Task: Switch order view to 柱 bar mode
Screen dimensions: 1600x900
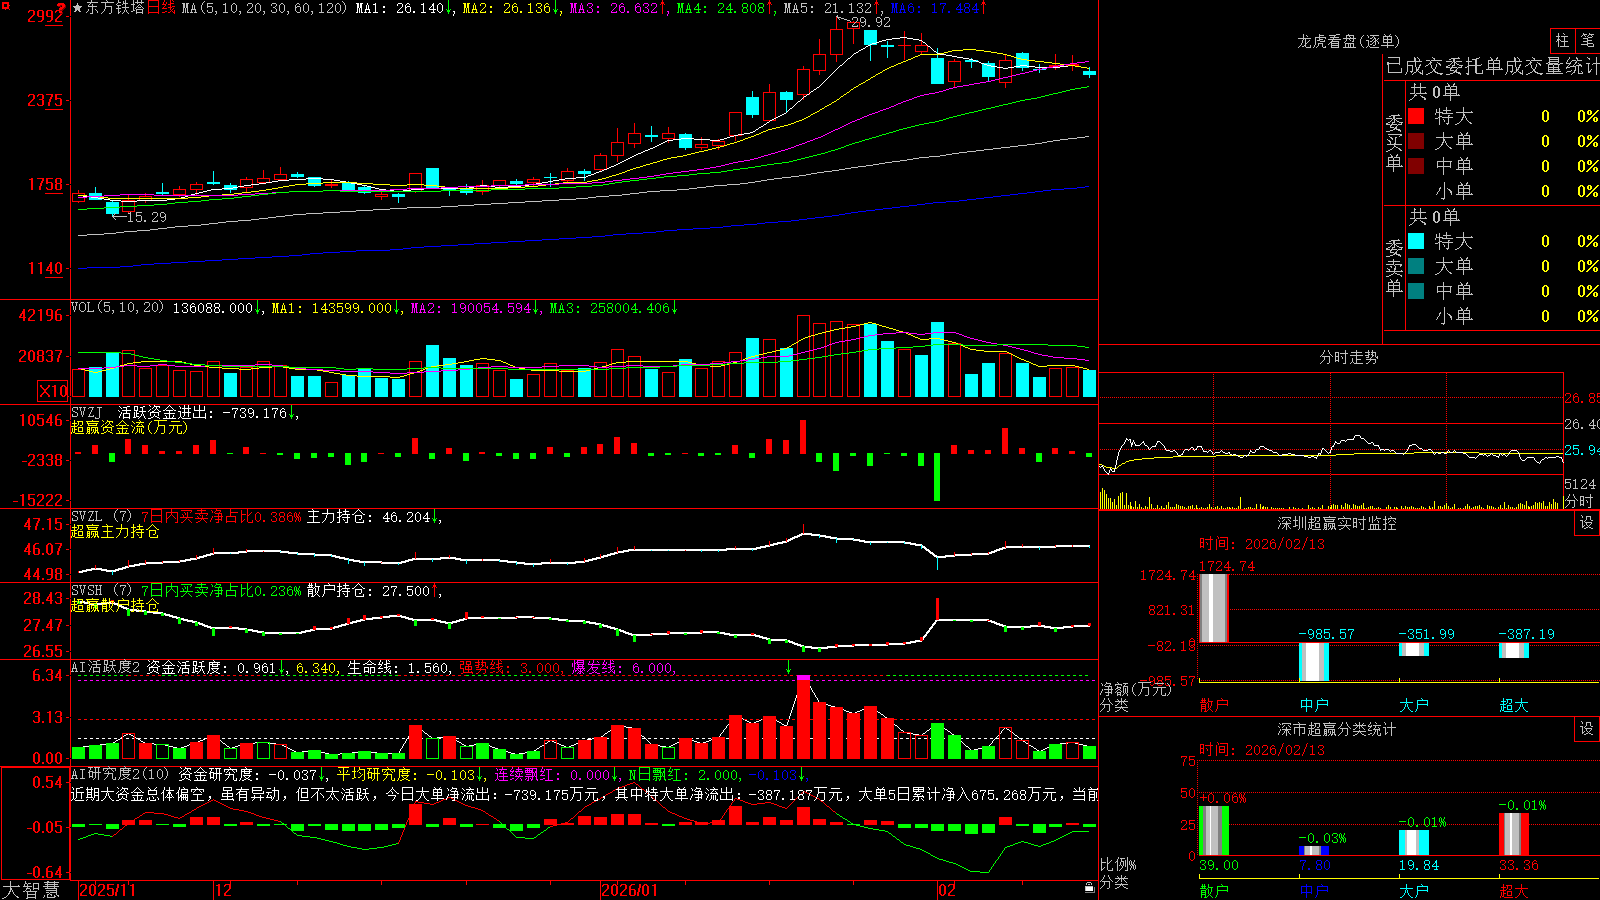Action: [x=1562, y=41]
